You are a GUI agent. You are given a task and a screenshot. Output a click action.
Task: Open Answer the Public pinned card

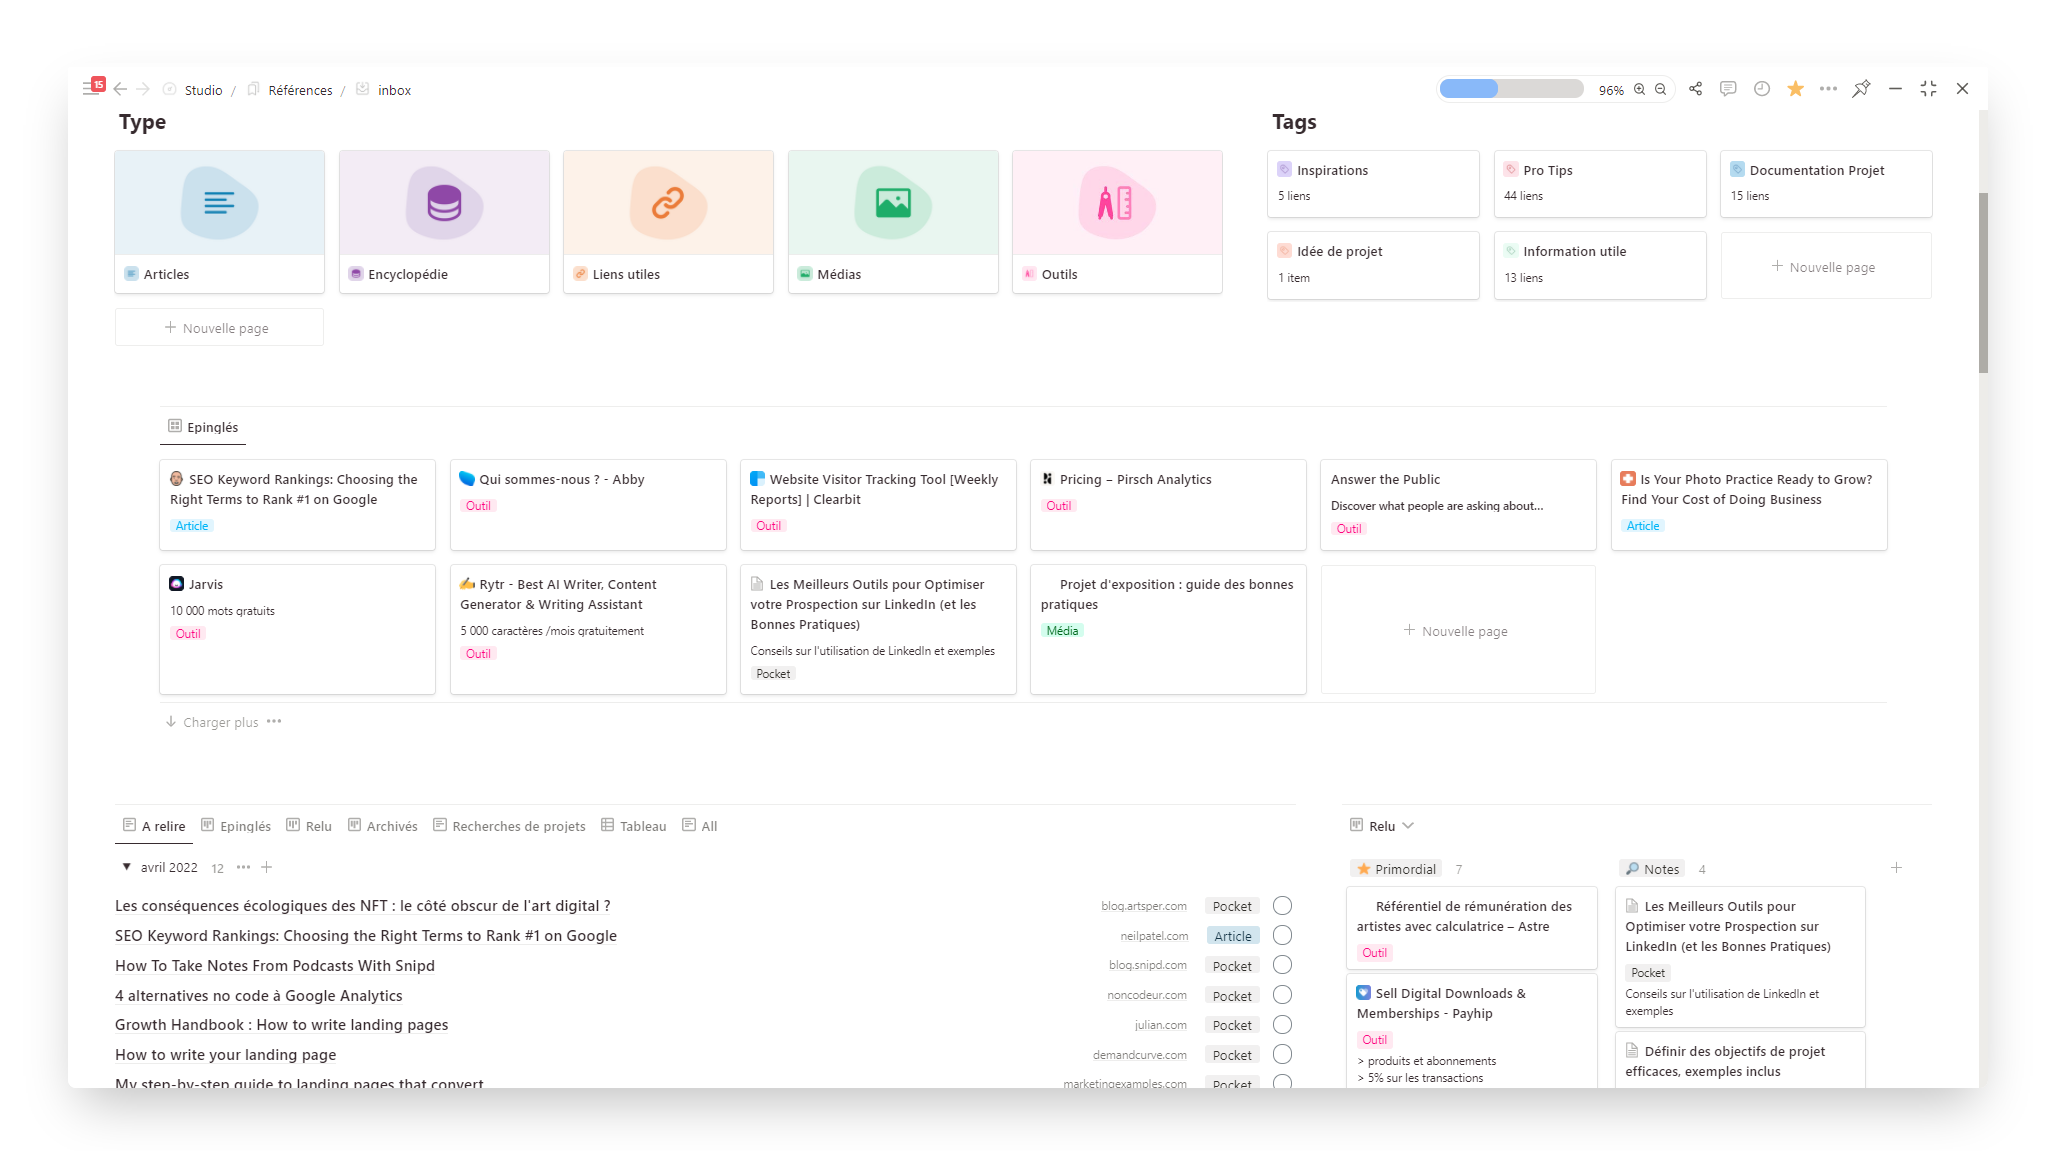[x=1458, y=504]
